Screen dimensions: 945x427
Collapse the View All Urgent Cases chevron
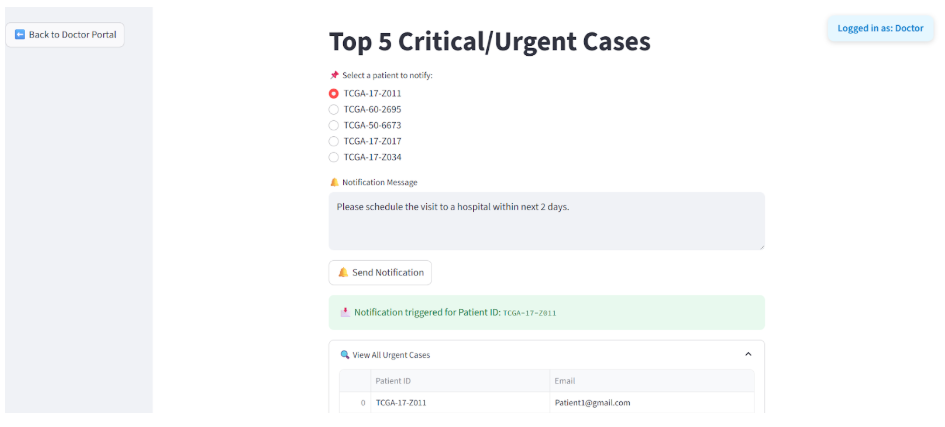(x=748, y=354)
